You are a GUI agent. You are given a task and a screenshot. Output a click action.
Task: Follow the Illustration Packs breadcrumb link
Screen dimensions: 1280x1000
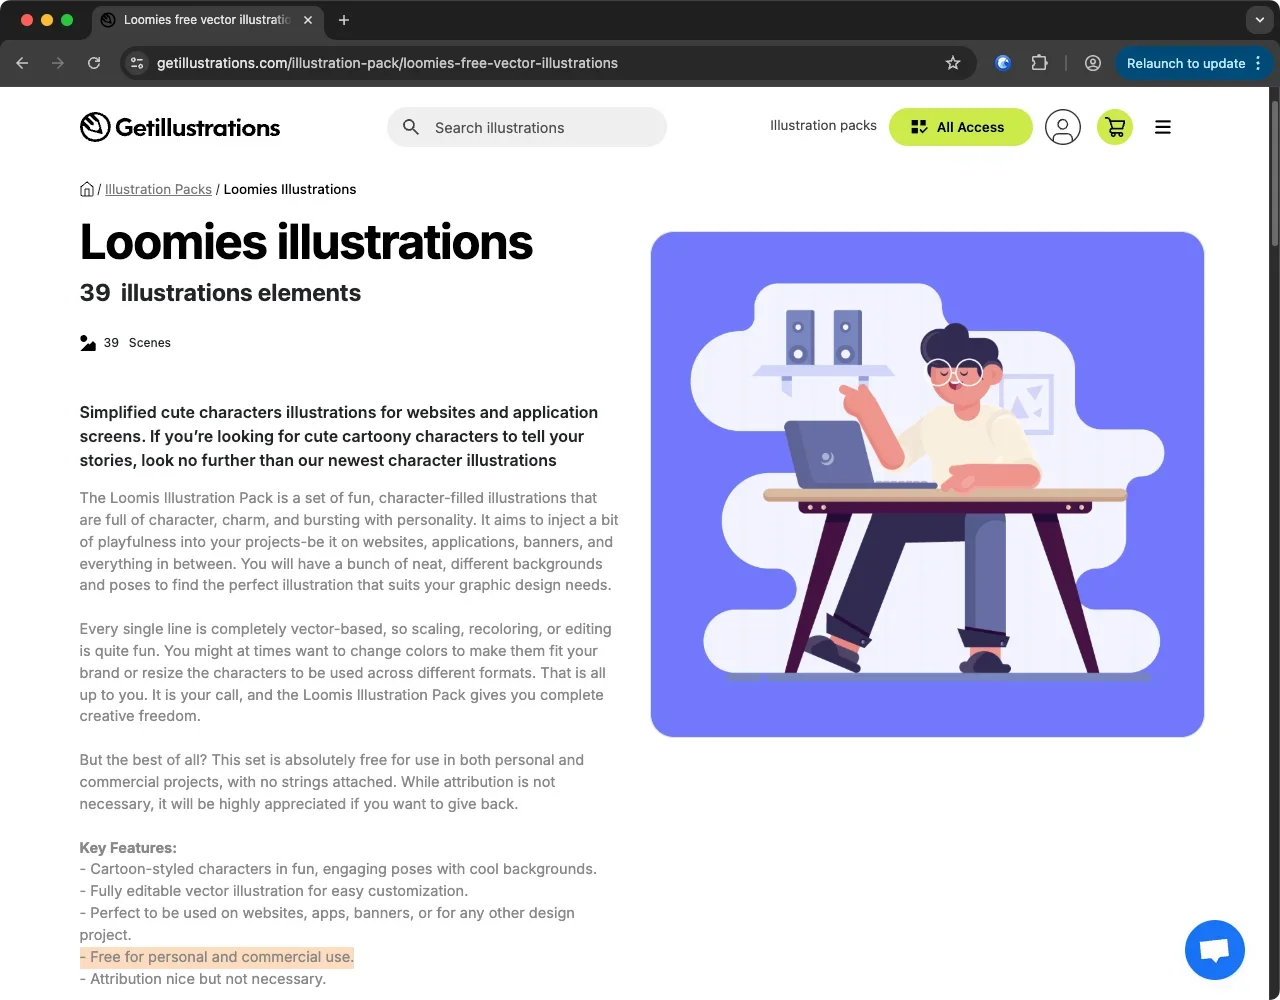[x=158, y=189]
